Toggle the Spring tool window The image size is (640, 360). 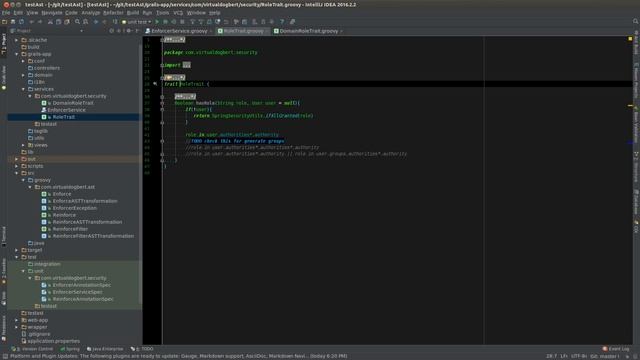point(70,349)
